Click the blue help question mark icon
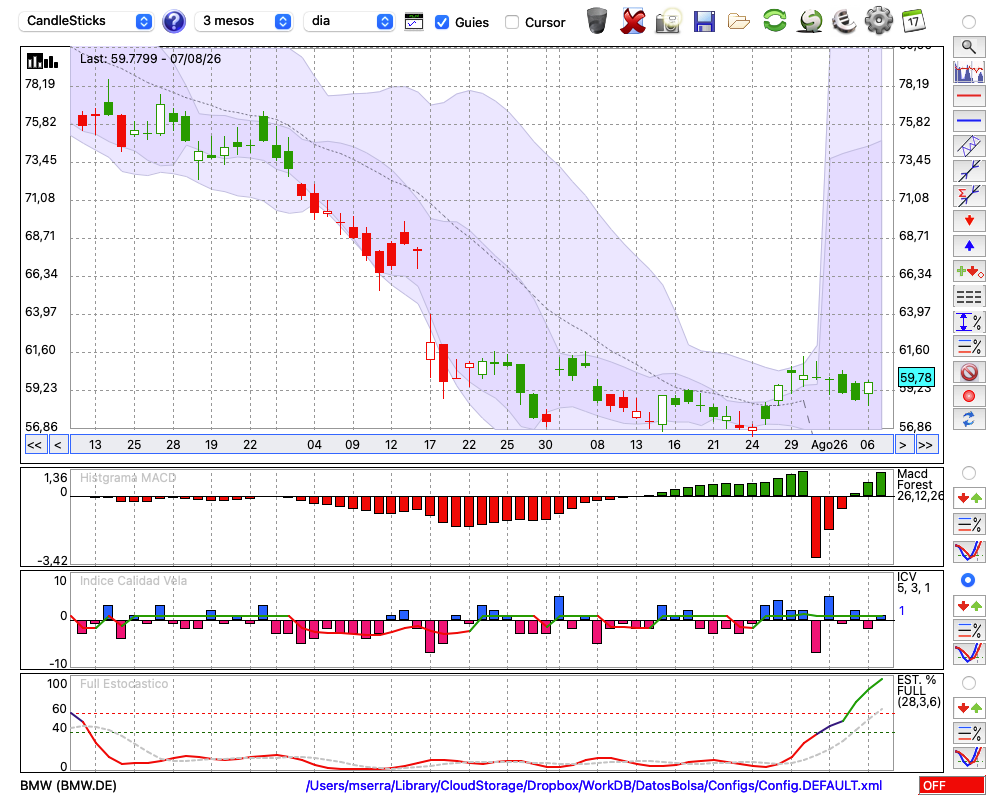 point(173,21)
